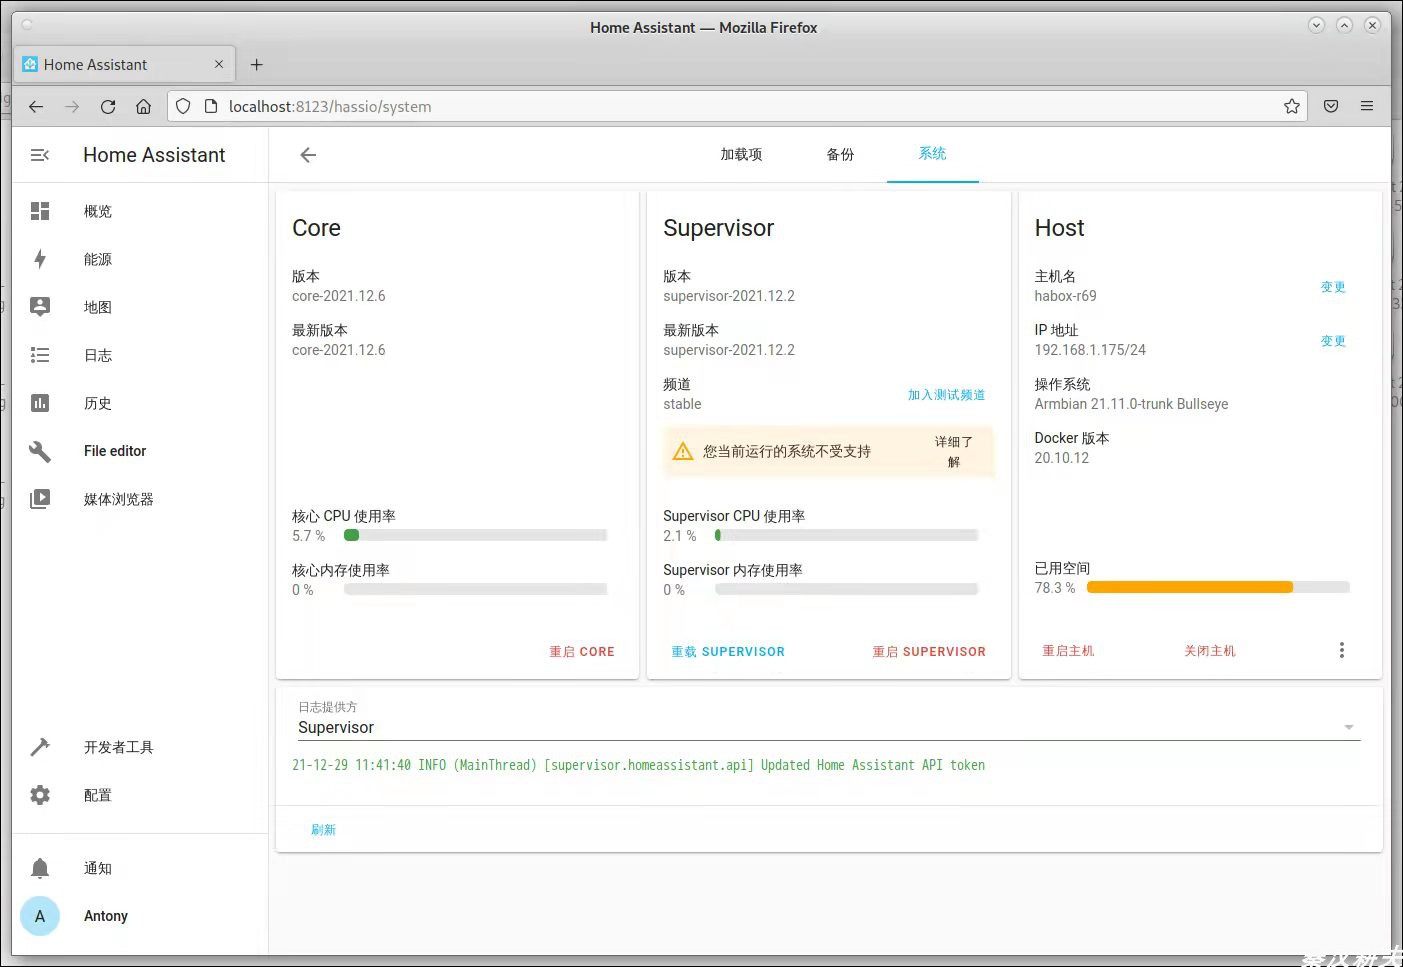This screenshot has width=1403, height=967.
Task: Click 加入测试频道 to join beta channel
Action: coord(946,395)
